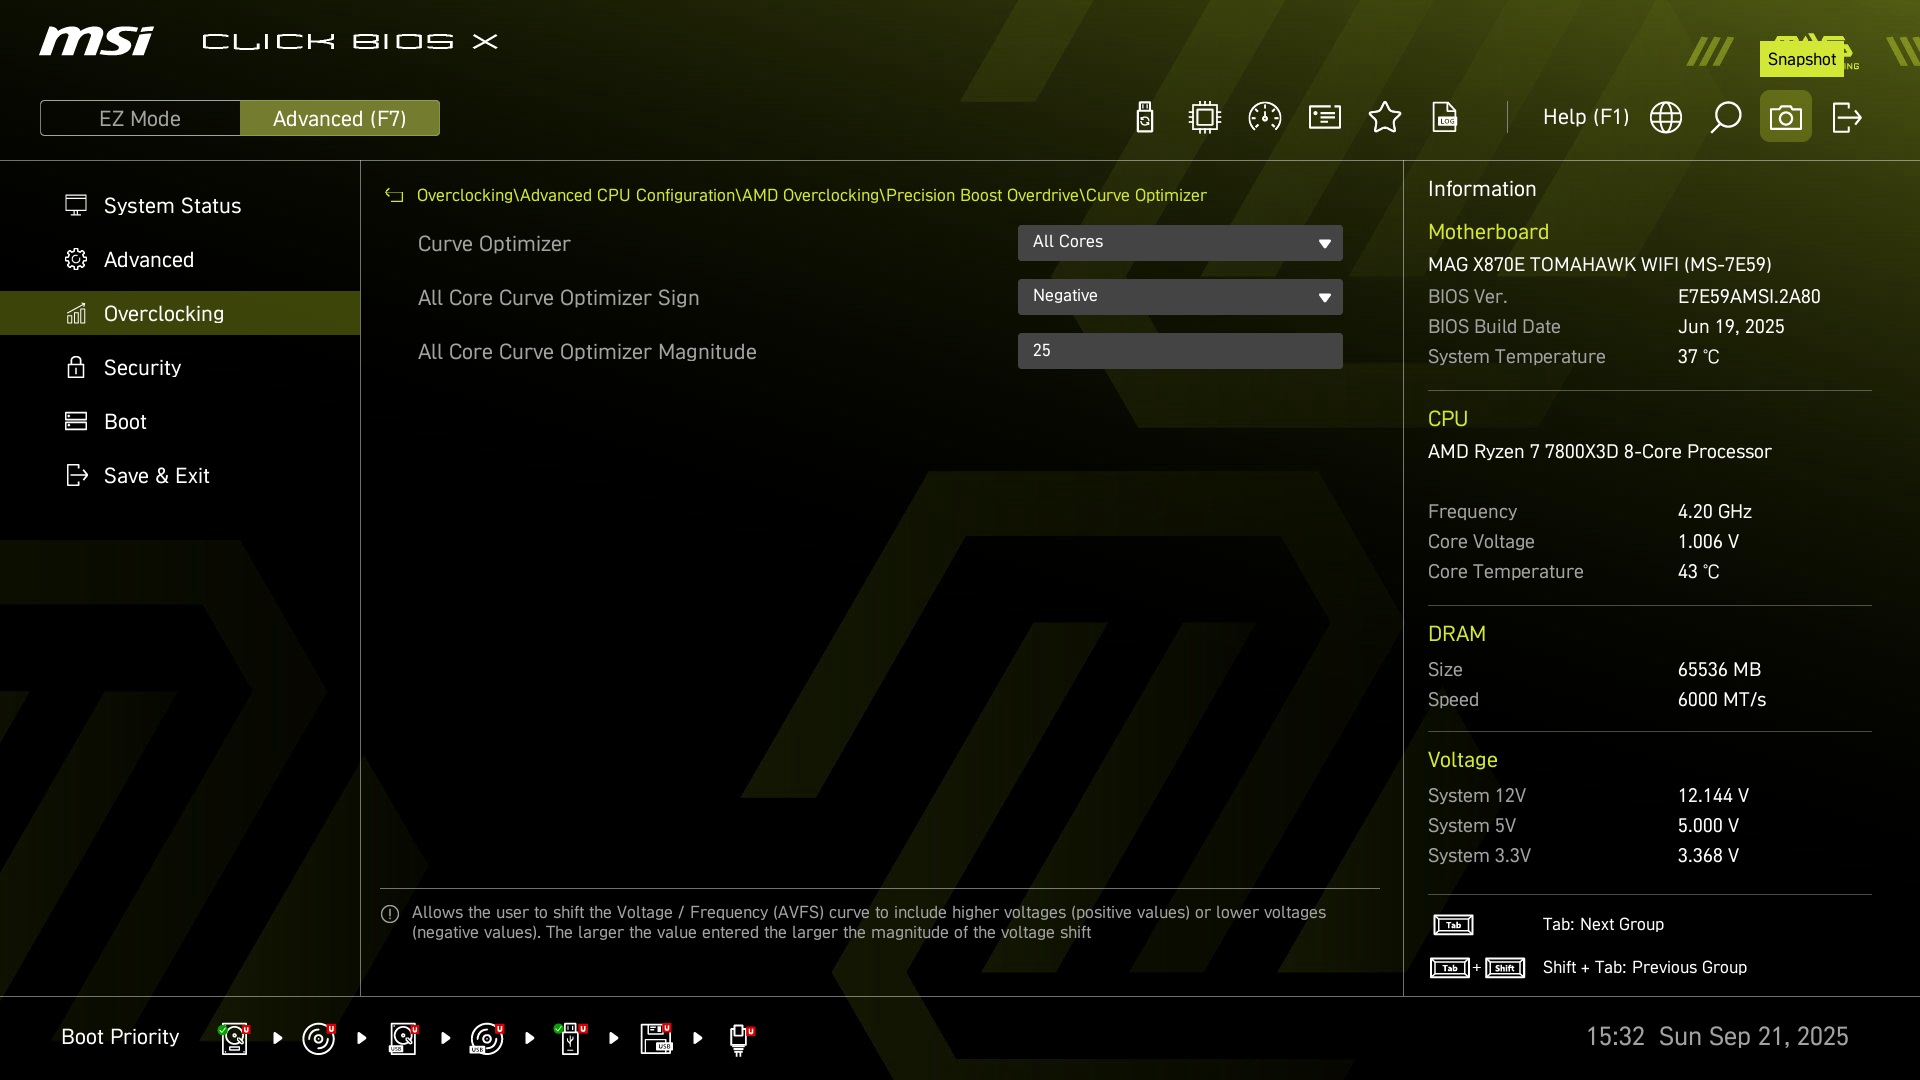Expand the Curve Optimizer Sign Negative dropdown

[x=1180, y=297]
